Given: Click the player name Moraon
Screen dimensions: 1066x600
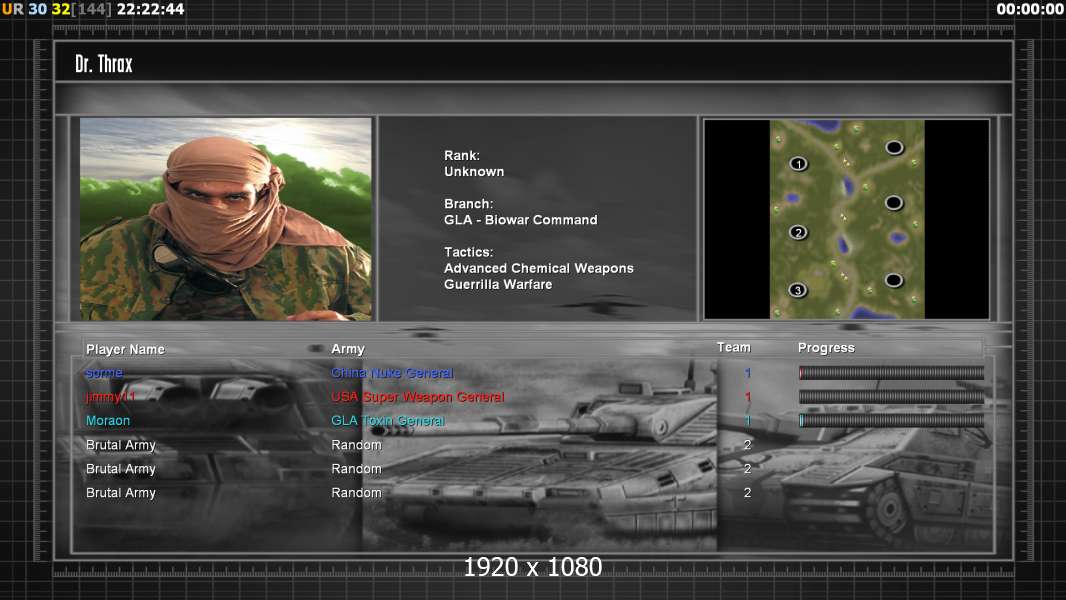Looking at the screenshot, I should point(108,421).
